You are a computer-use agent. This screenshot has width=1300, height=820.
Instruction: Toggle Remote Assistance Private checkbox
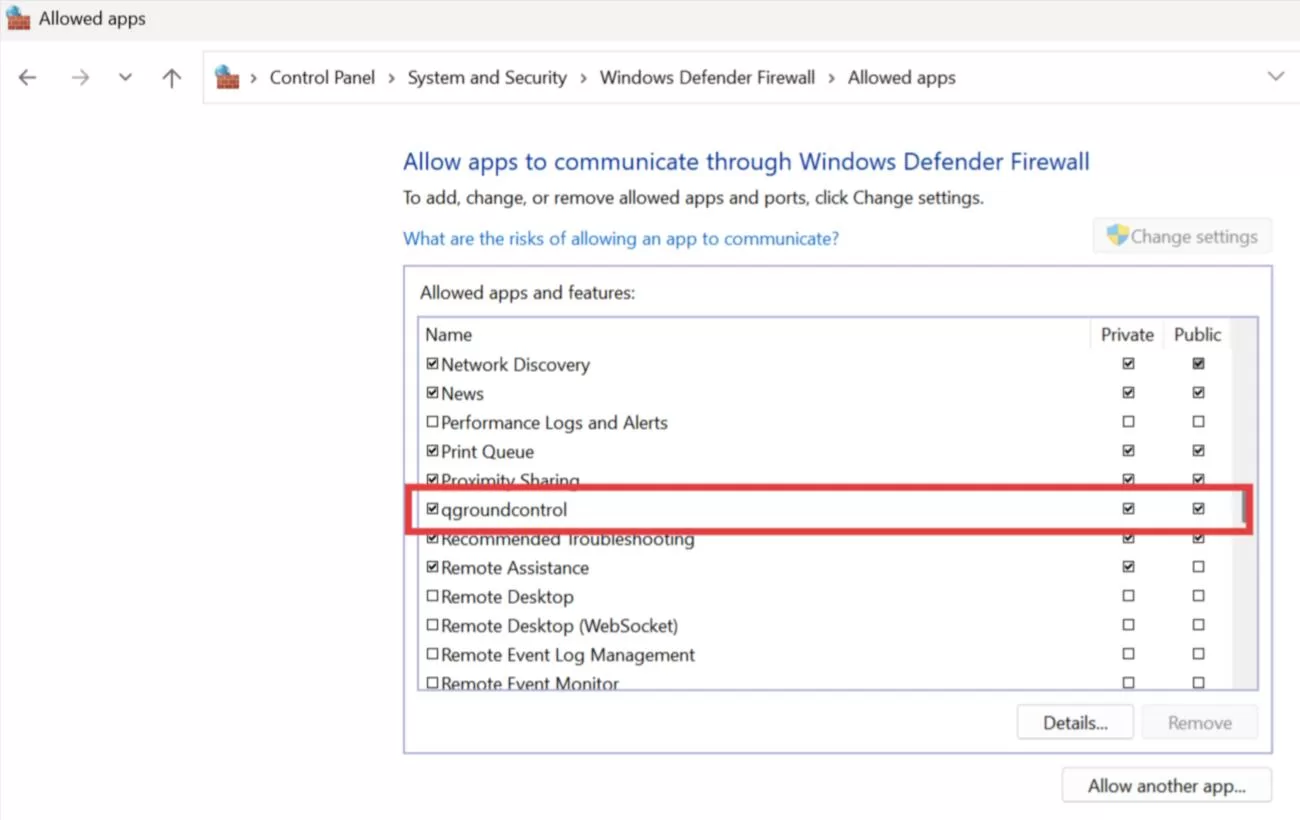[1128, 567]
